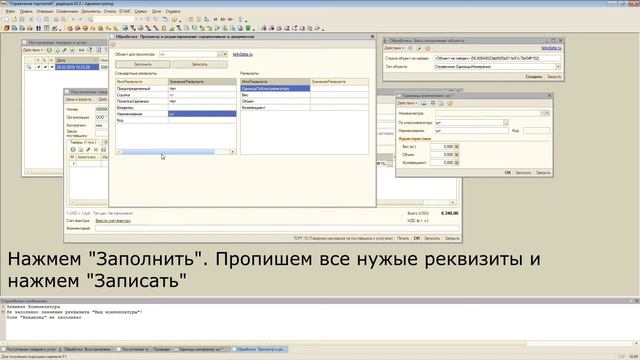Click the Заполнить button
The width and height of the screenshot is (640, 360).
coord(143,64)
